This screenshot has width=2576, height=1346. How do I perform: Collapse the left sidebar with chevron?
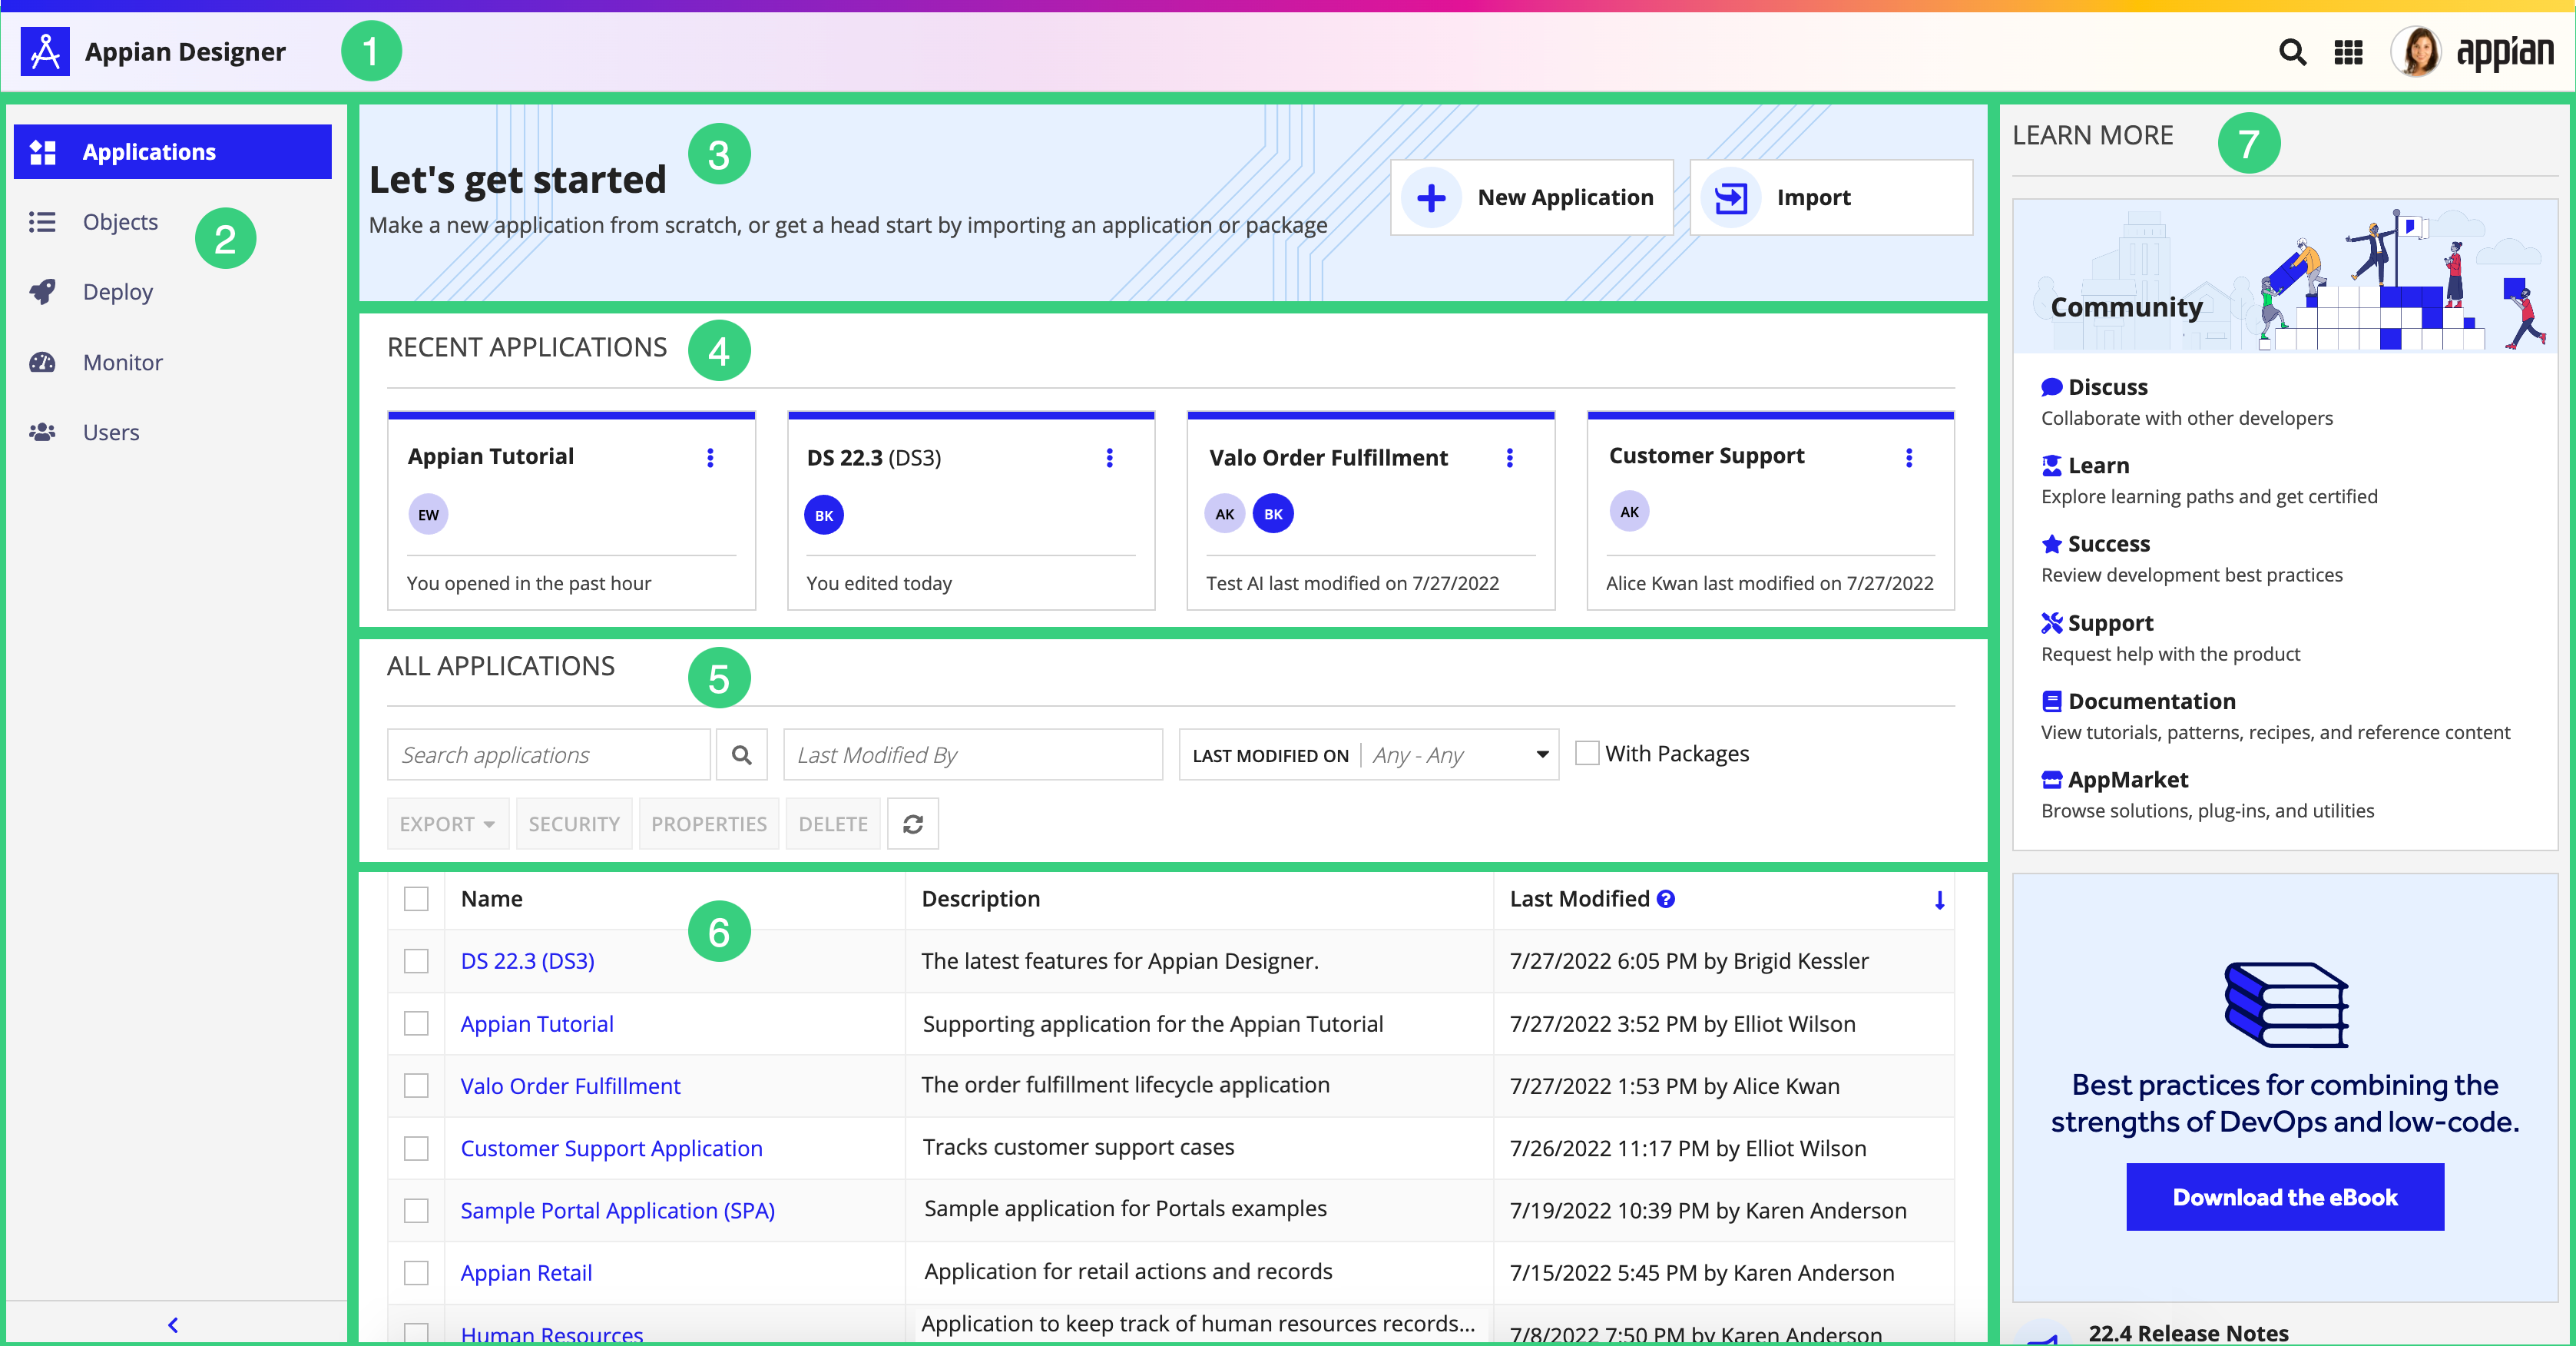[173, 1325]
